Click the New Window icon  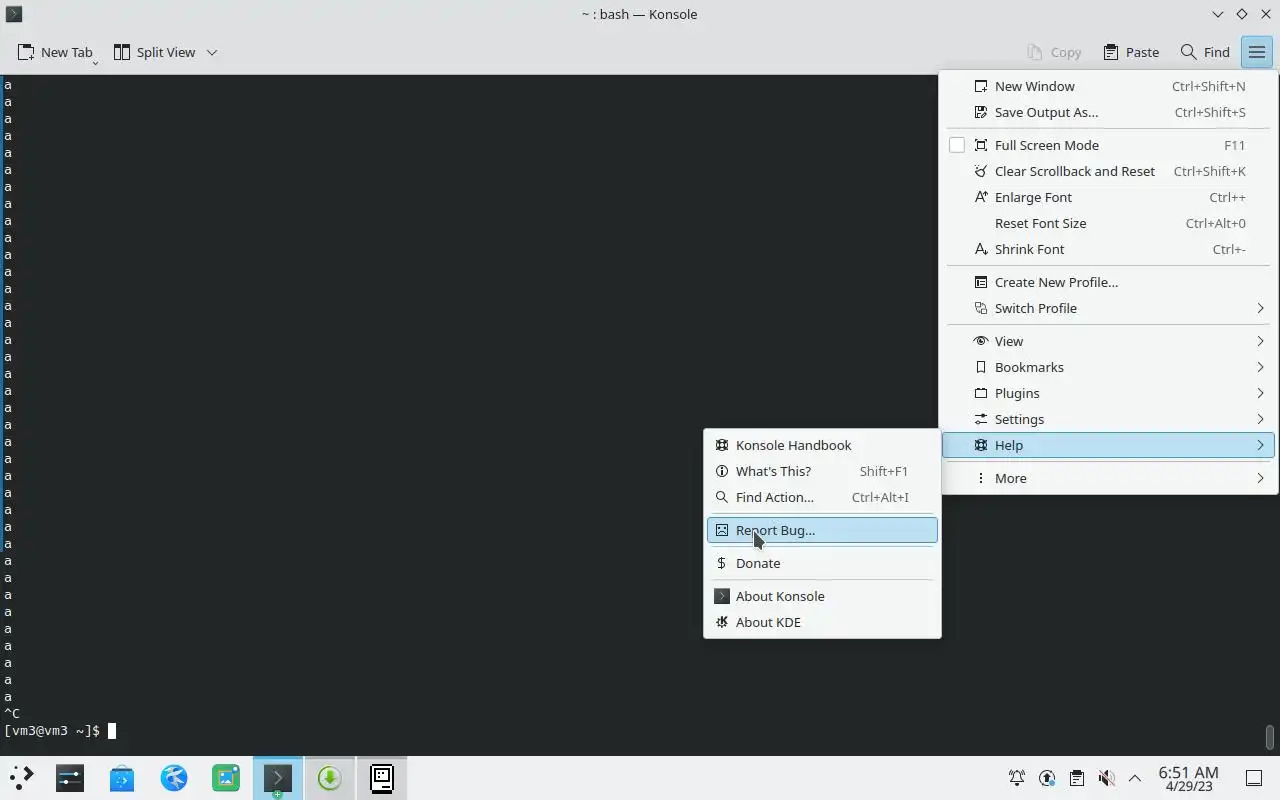(x=981, y=86)
